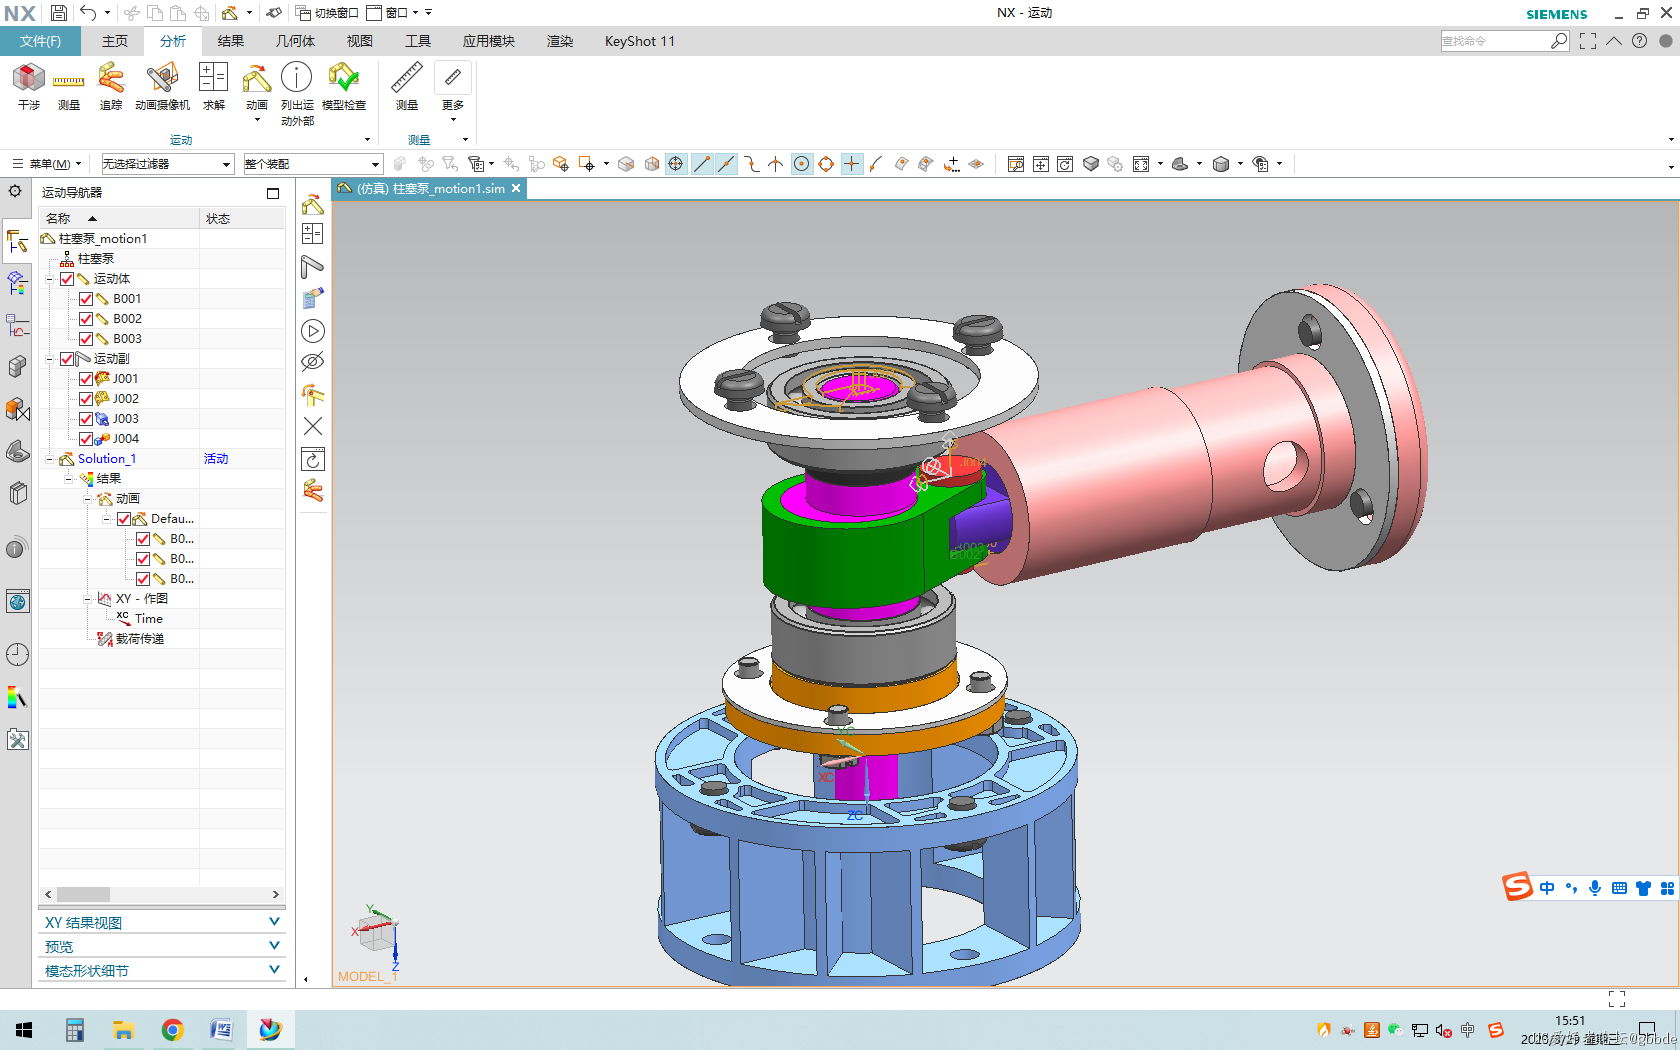1680x1050 pixels.
Task: Click the undo arrow in title bar
Action: [88, 13]
